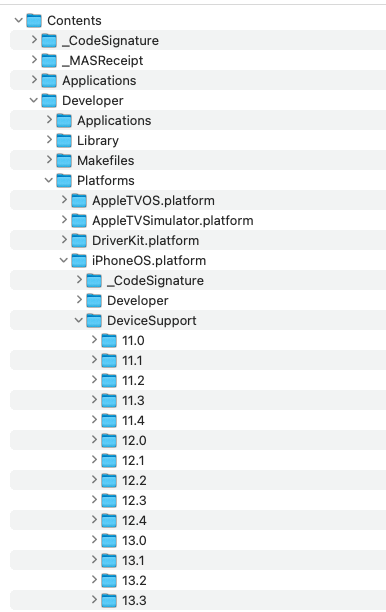Click the '12.1' folder name
The height and width of the screenshot is (612, 386).
tap(133, 461)
